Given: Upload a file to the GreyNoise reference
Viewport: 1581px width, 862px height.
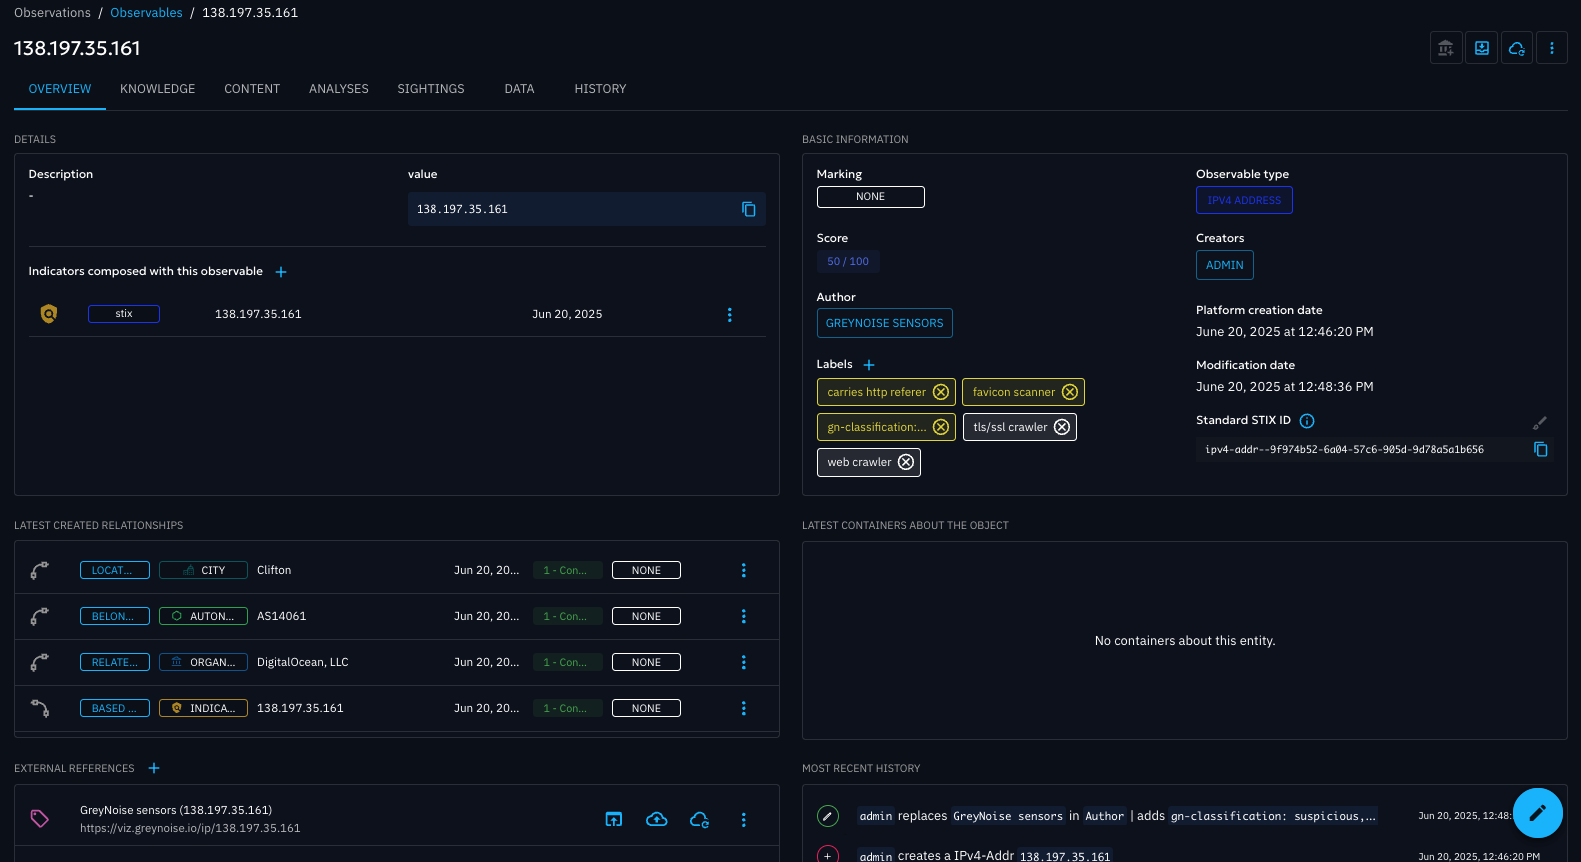Looking at the screenshot, I should pyautogui.click(x=657, y=819).
